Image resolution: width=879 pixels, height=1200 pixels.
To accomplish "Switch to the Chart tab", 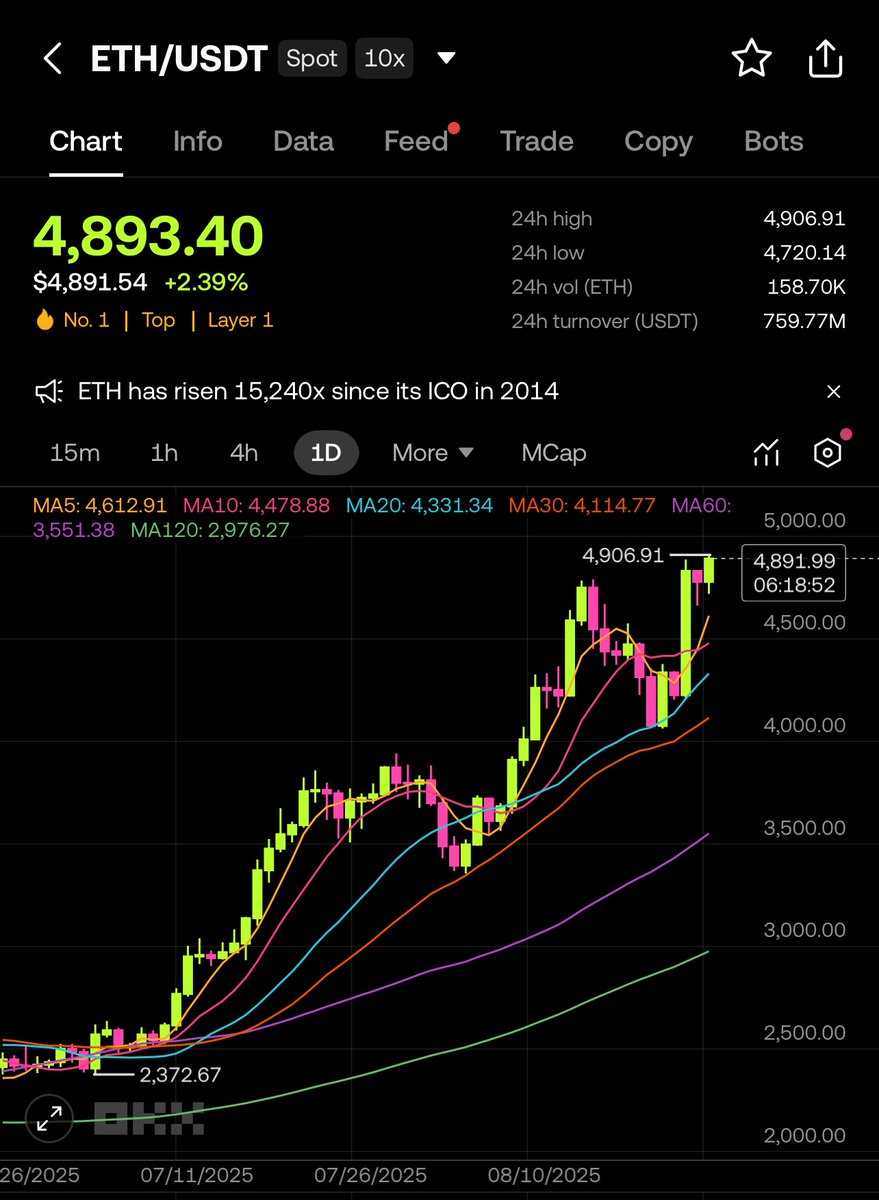I will 86,142.
